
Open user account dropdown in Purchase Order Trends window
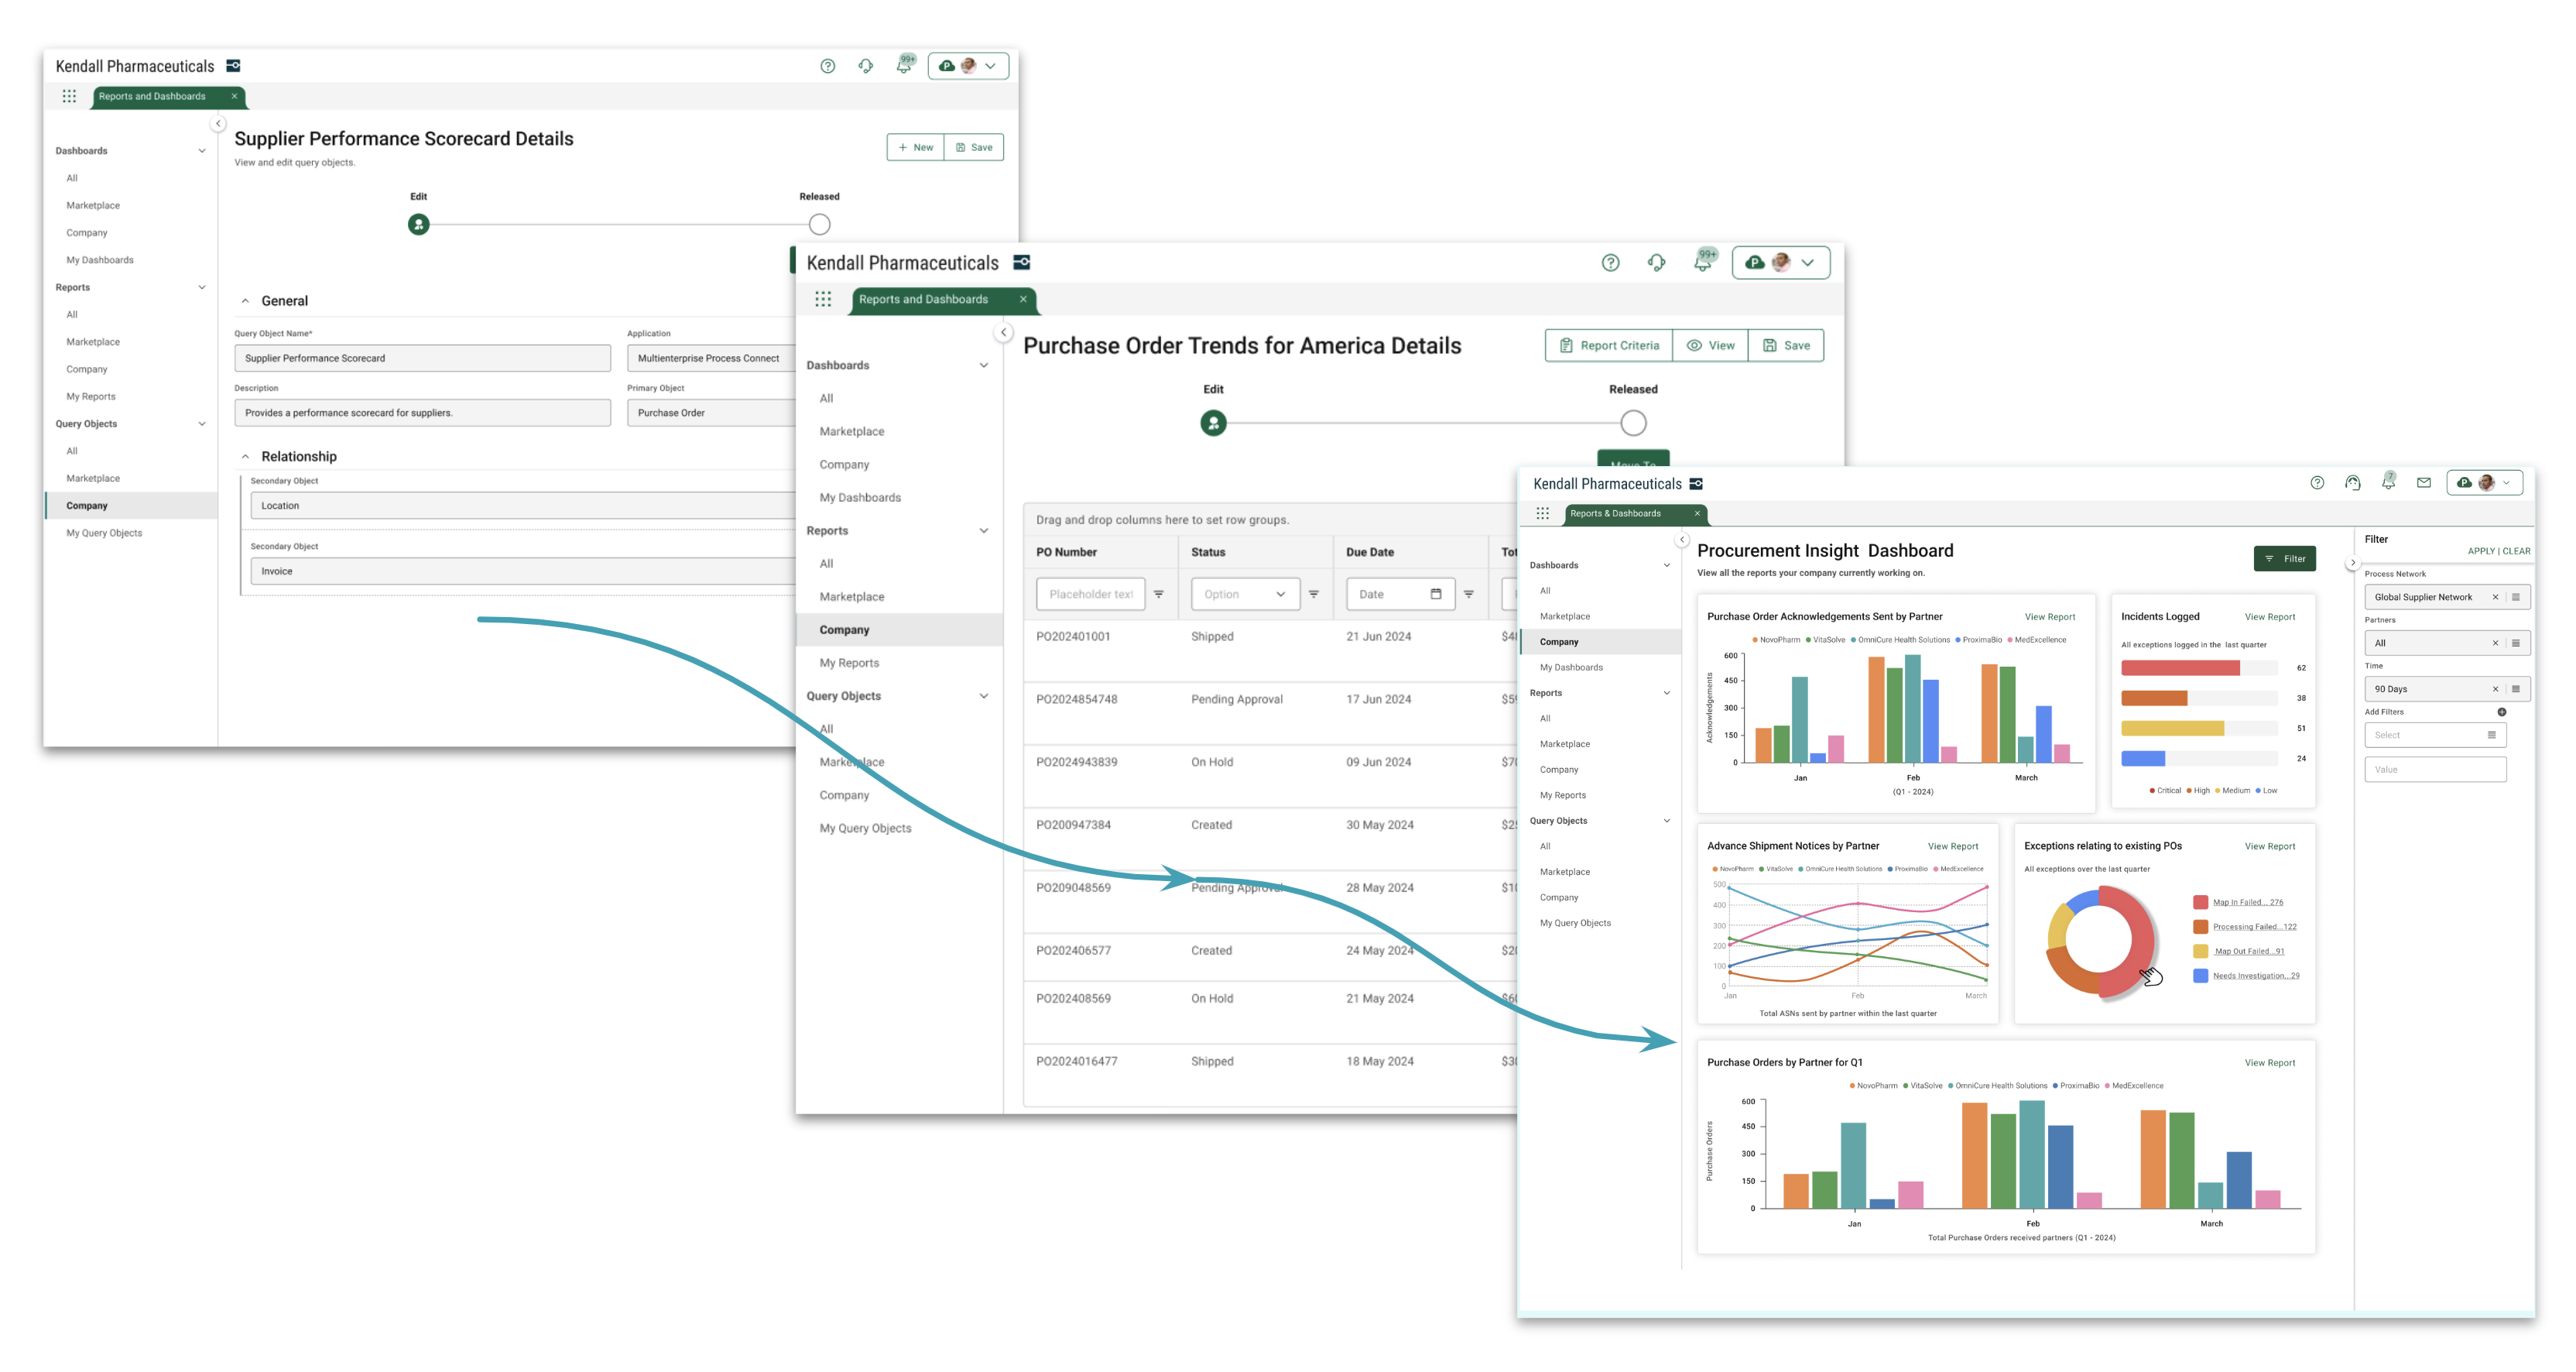(x=1781, y=263)
